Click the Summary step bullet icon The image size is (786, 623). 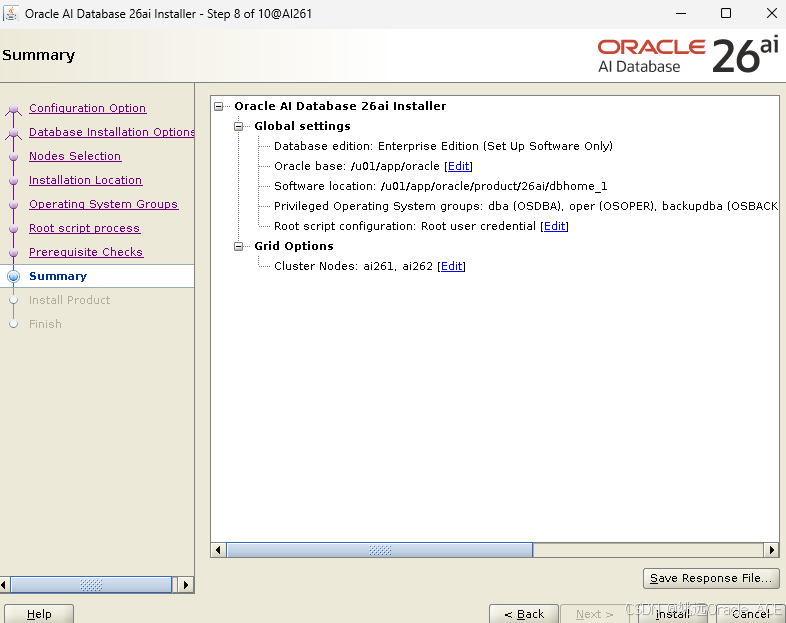click(14, 276)
